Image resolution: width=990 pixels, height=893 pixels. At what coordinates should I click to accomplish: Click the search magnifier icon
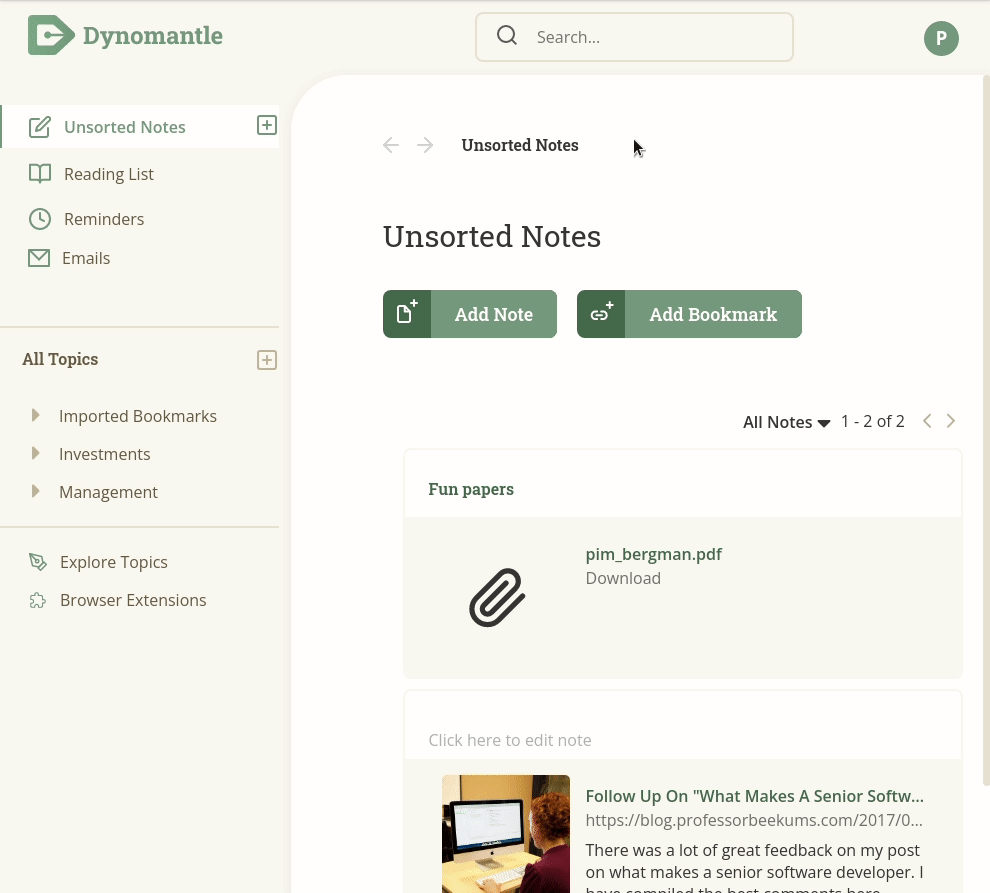tap(506, 35)
